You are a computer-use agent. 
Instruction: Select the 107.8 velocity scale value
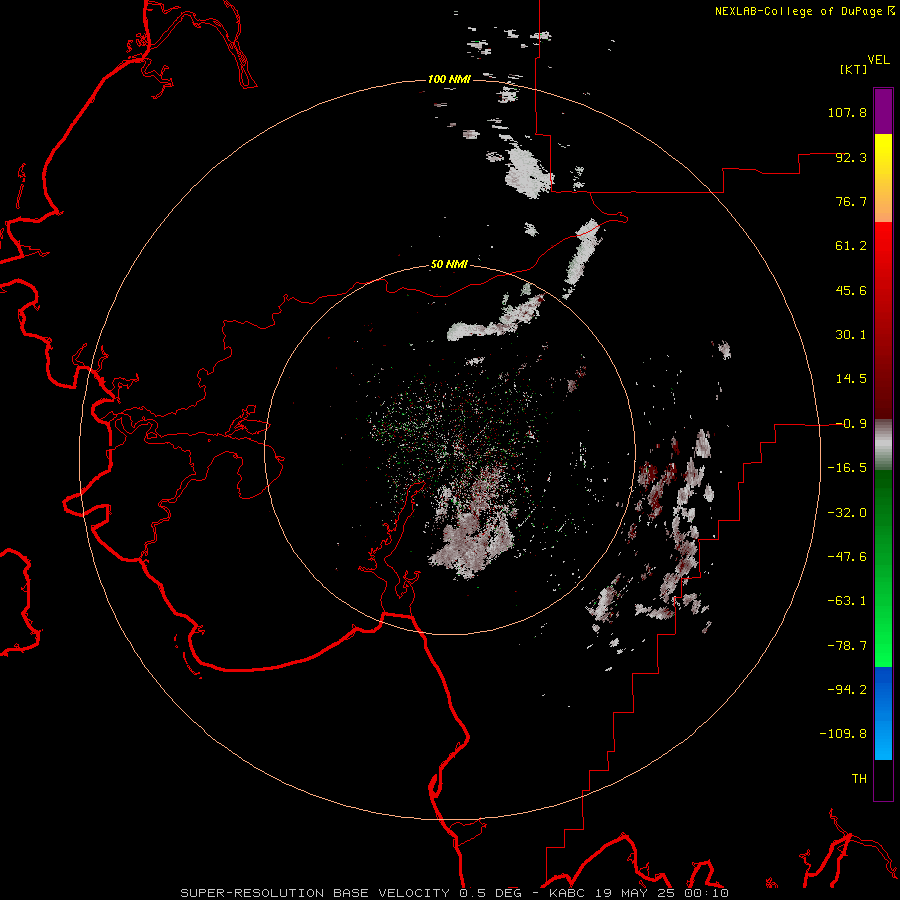(847, 112)
